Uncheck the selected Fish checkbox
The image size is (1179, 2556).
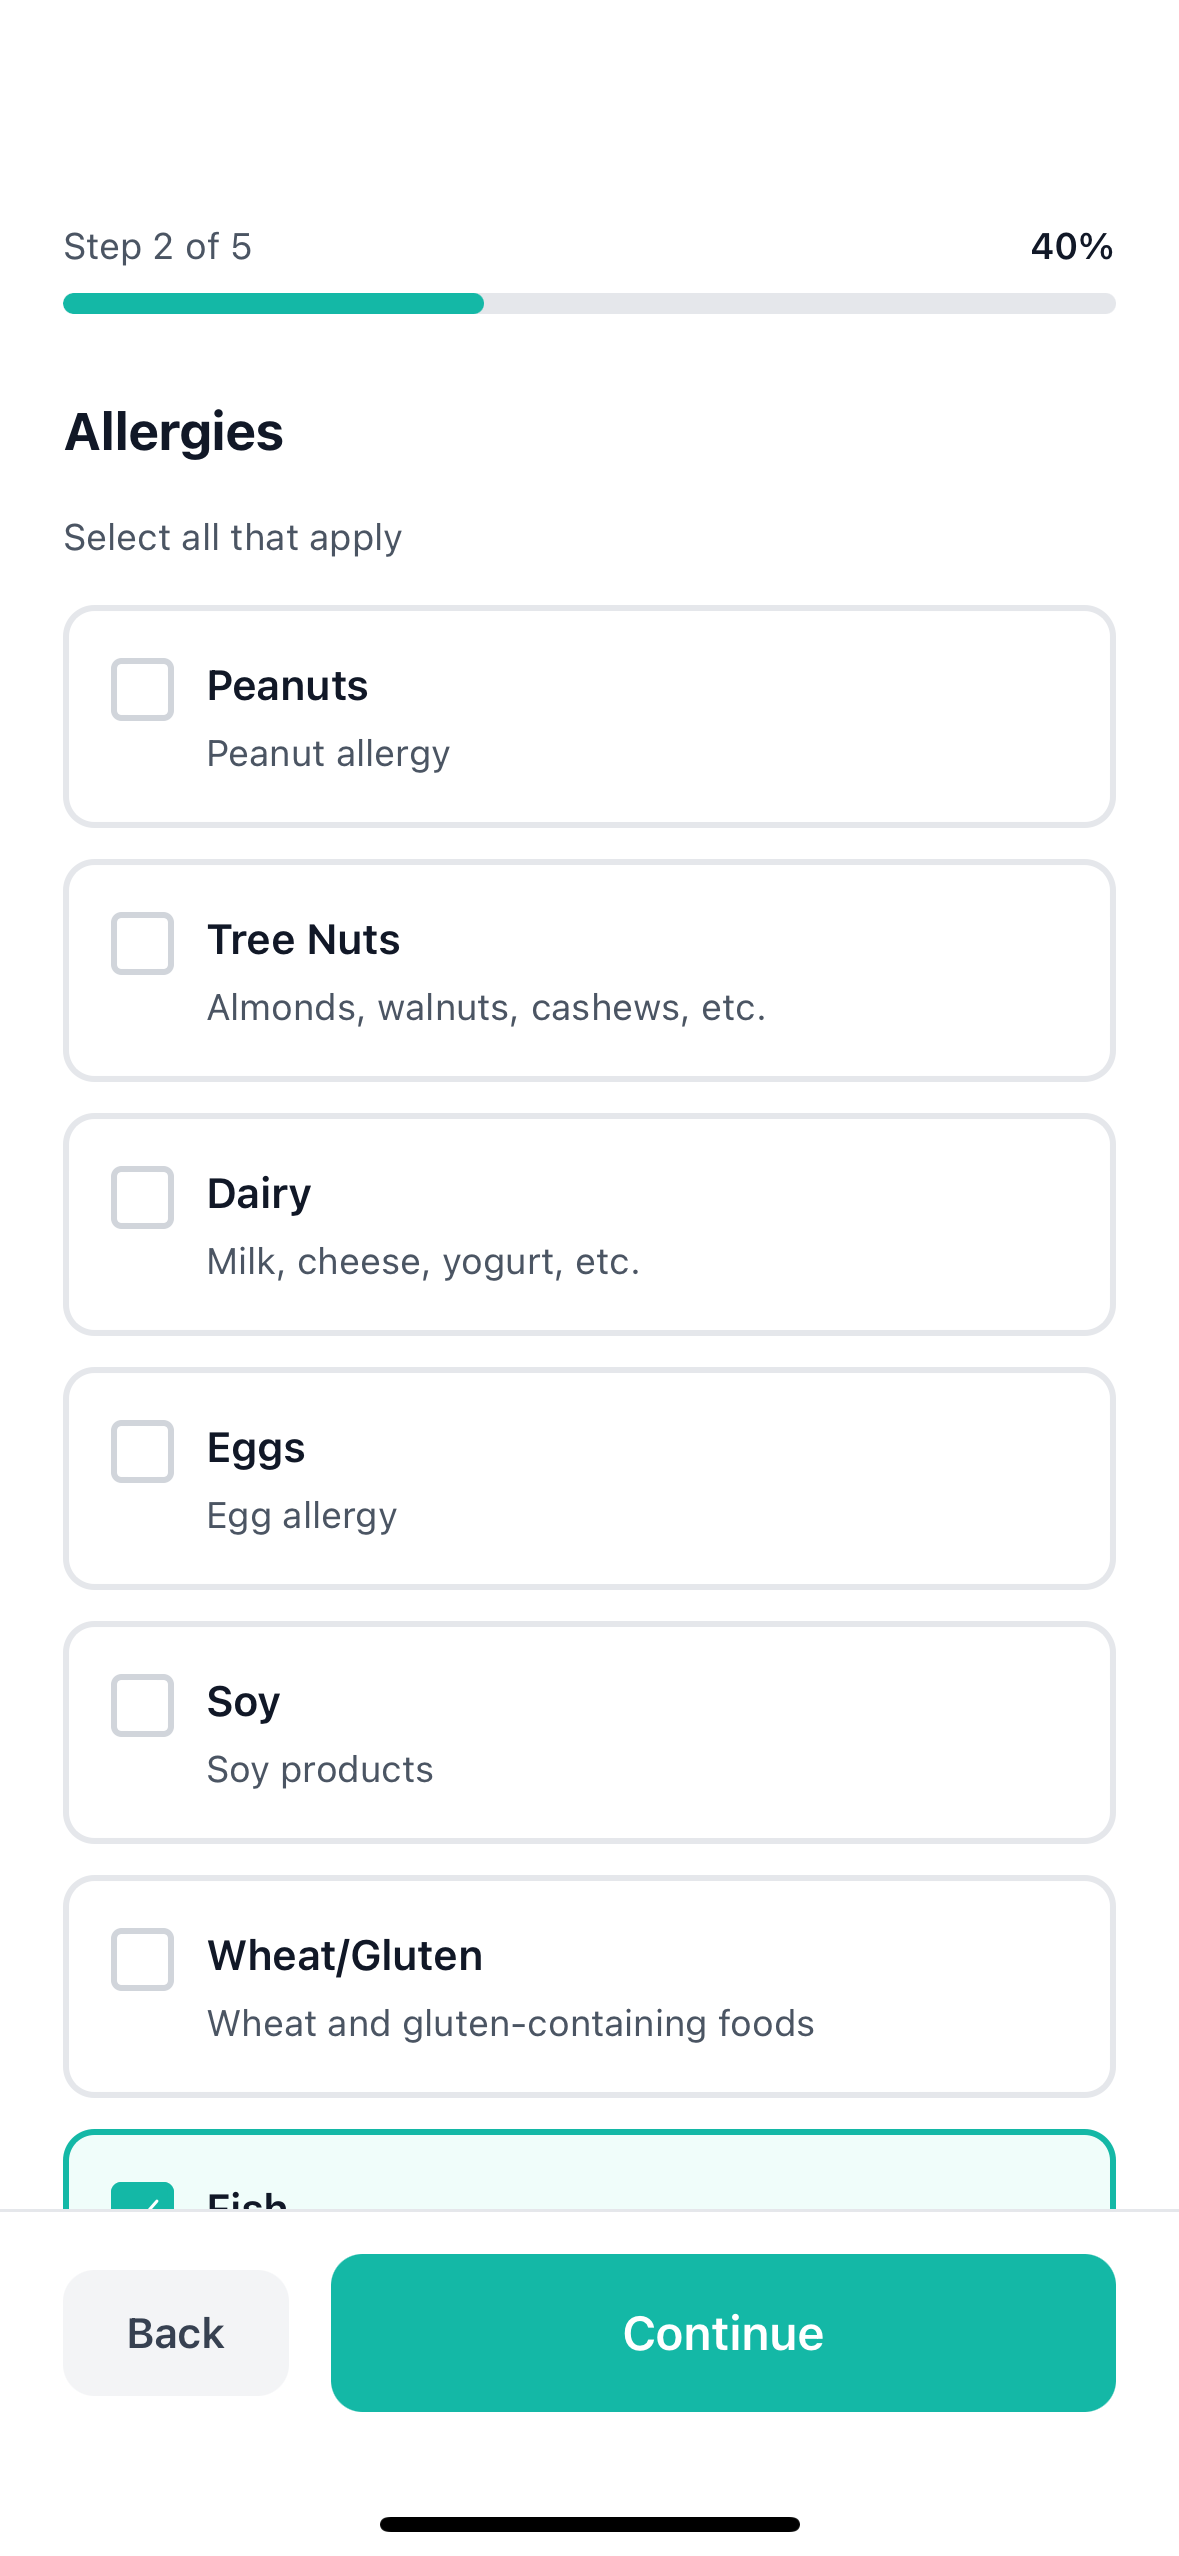(142, 2197)
